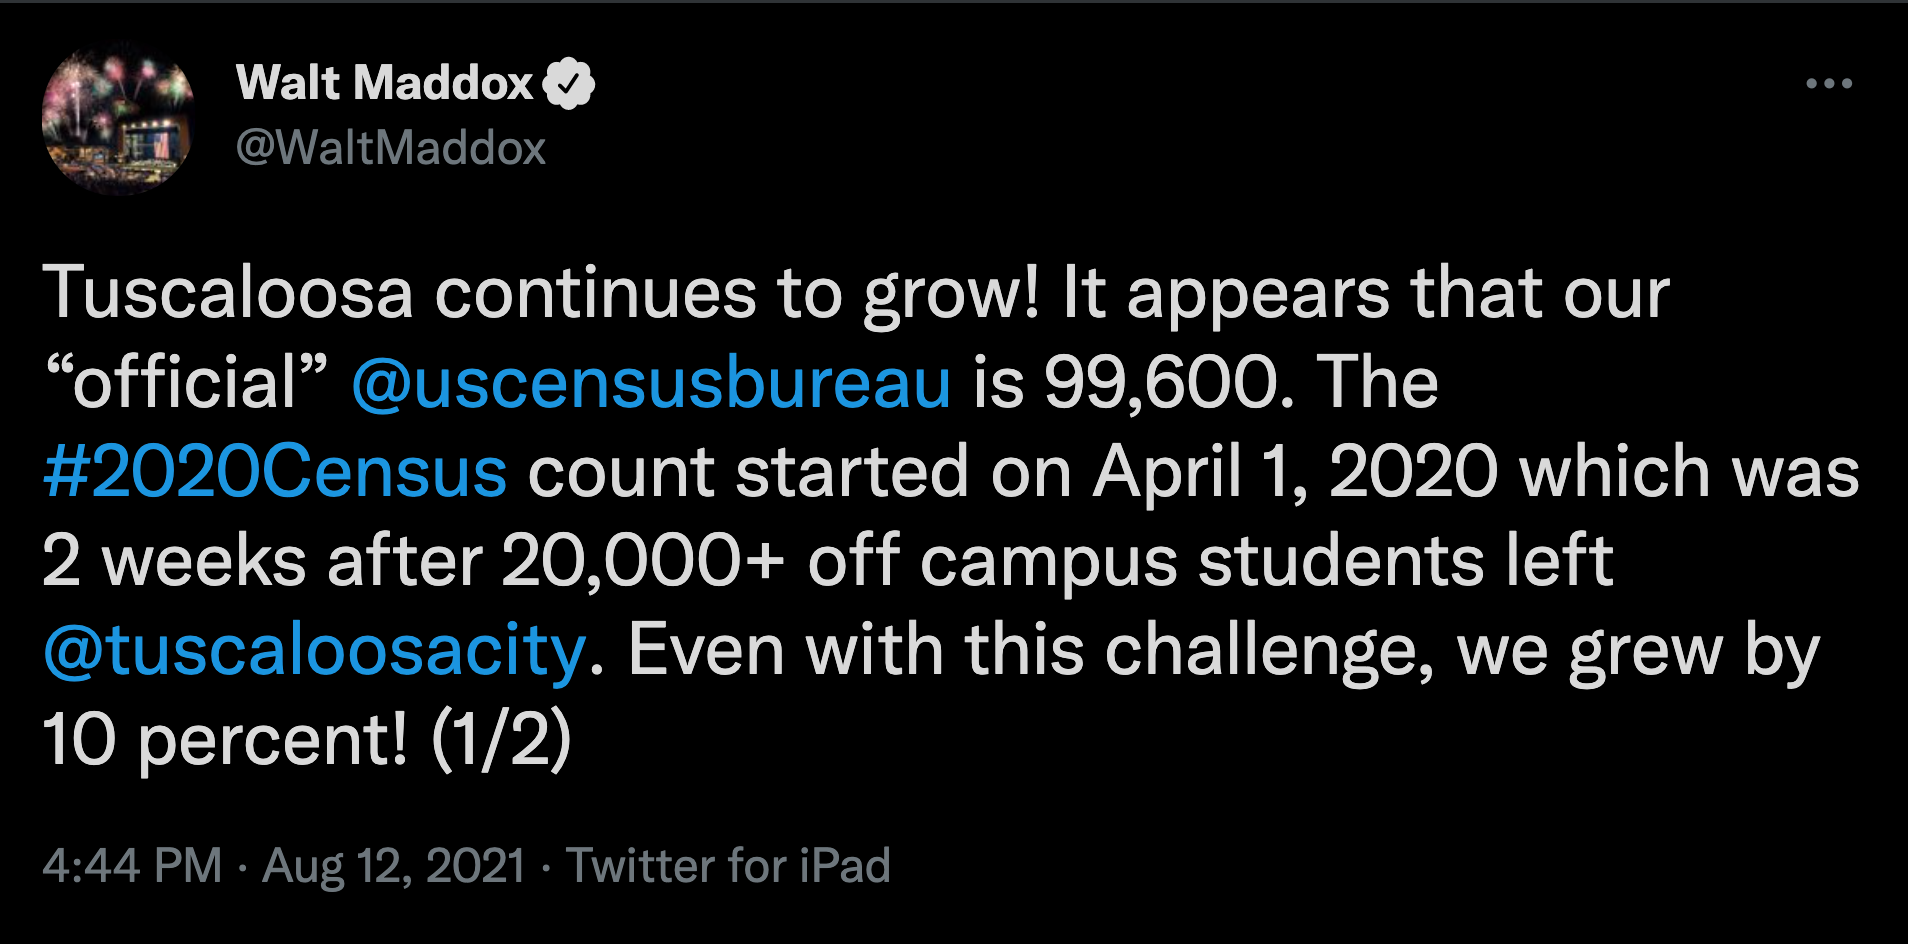Open the @uscensusbureau mention

pyautogui.click(x=650, y=383)
